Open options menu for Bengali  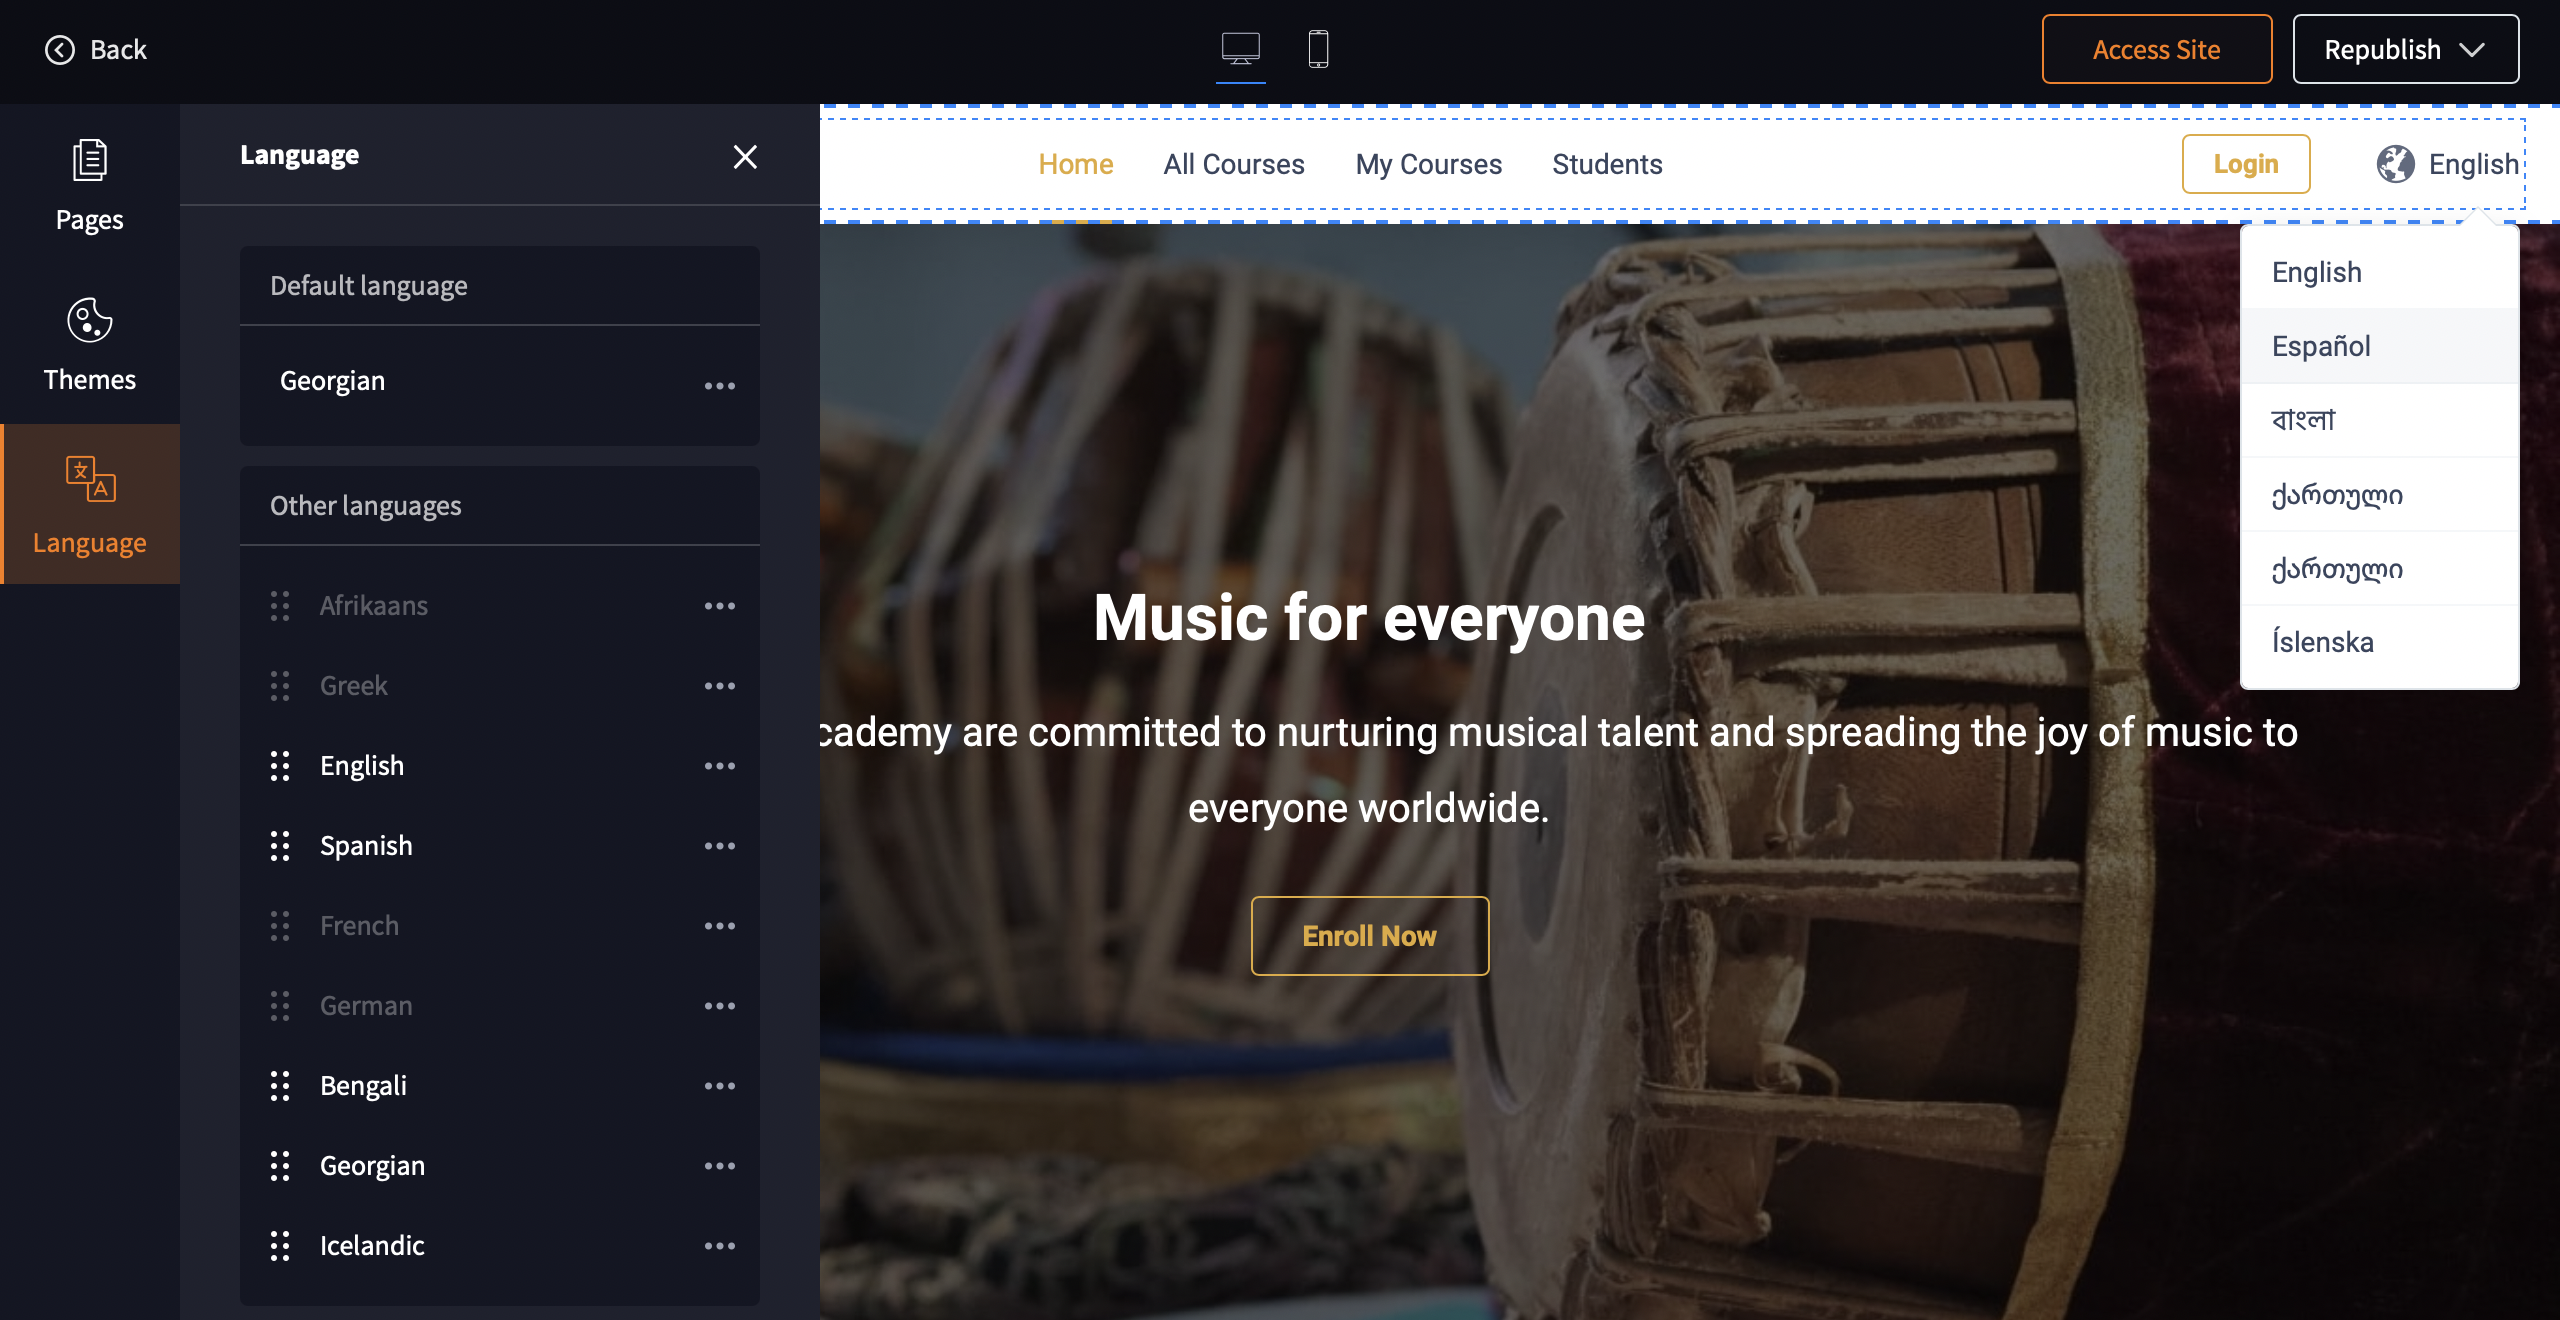click(720, 1086)
